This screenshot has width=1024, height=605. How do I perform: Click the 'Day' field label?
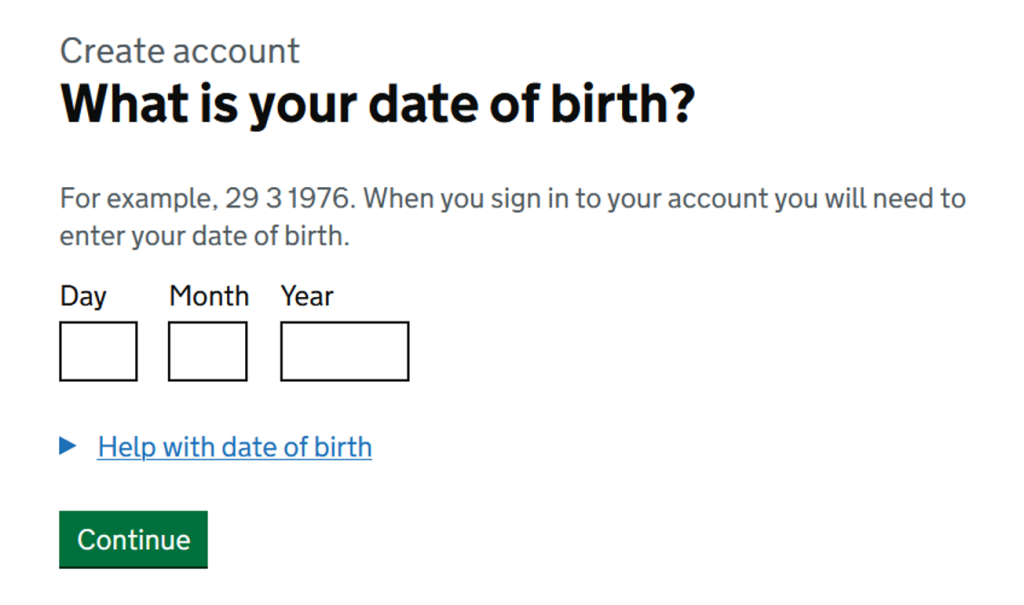coord(83,296)
